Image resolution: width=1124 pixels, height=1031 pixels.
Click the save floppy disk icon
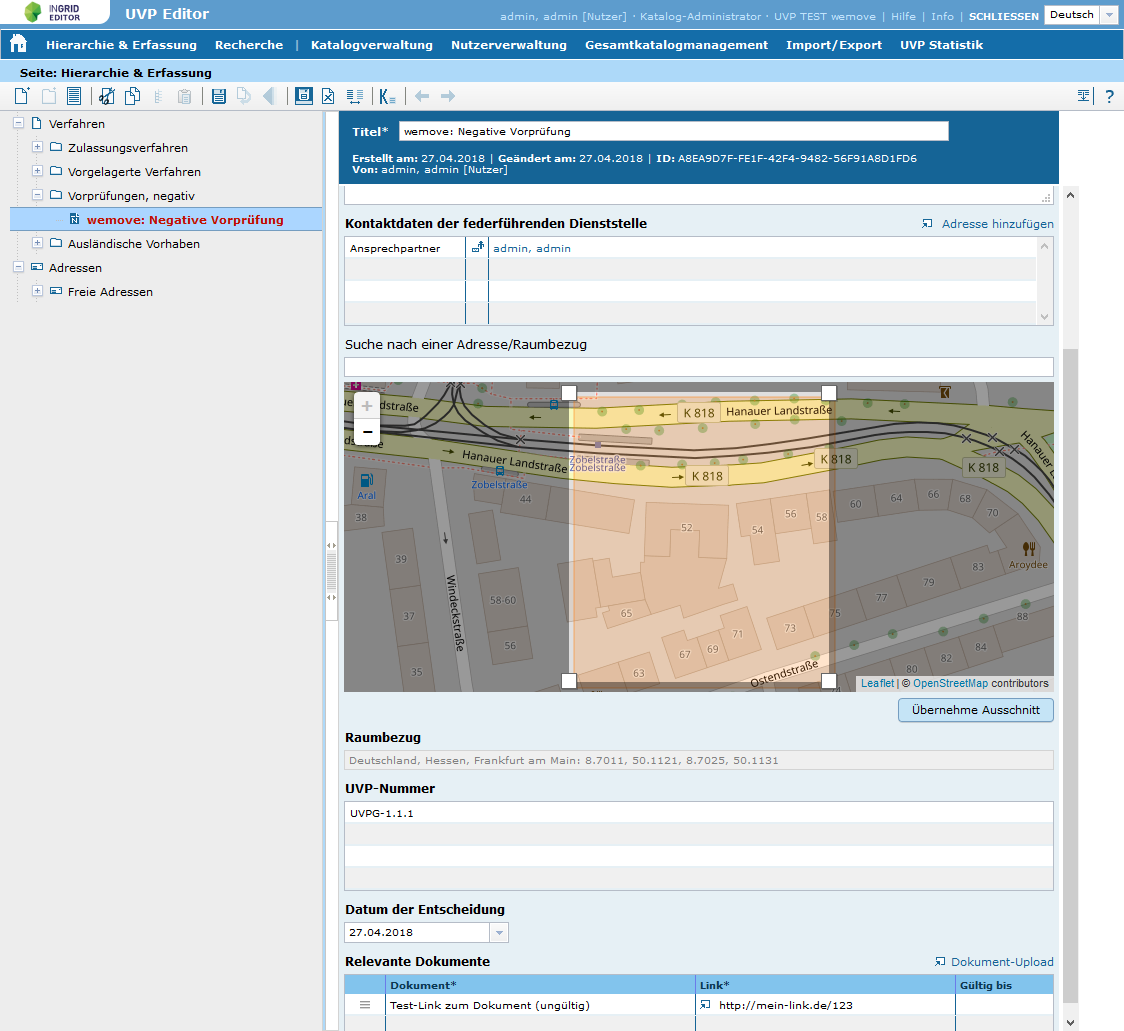pyautogui.click(x=219, y=96)
